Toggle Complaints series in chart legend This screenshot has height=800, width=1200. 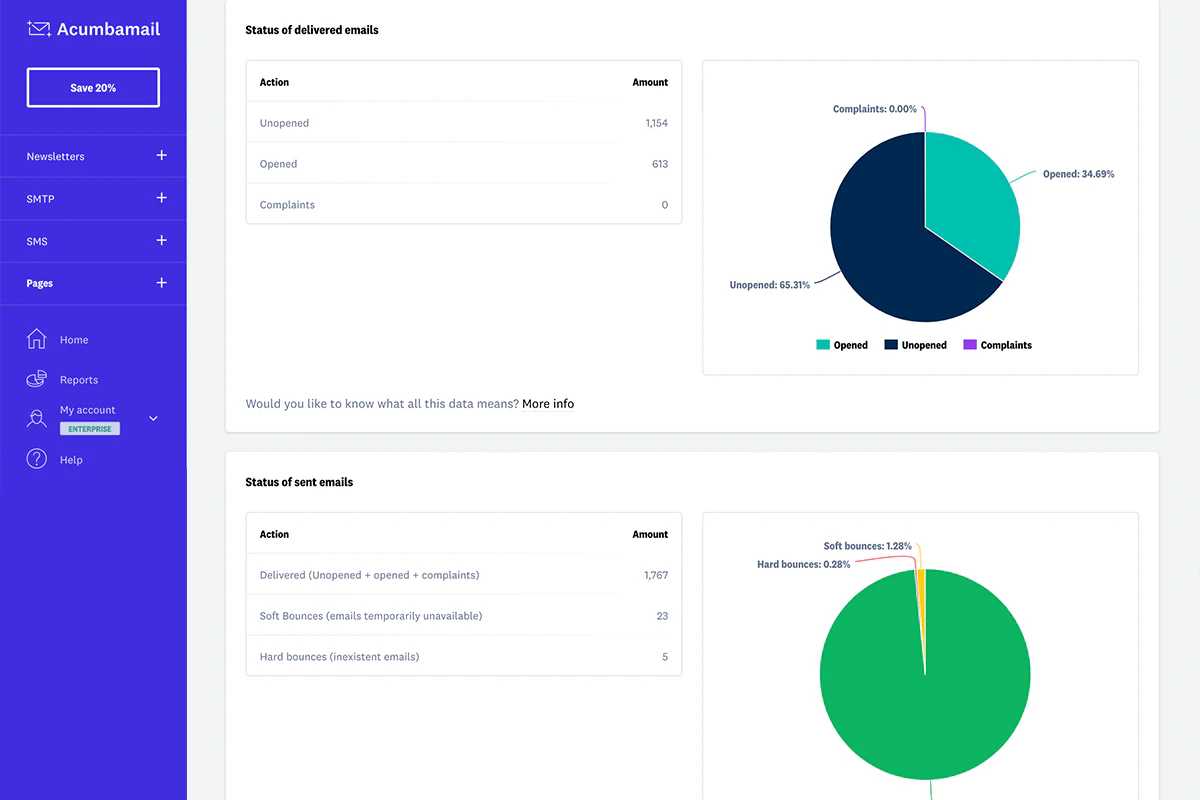(x=997, y=345)
